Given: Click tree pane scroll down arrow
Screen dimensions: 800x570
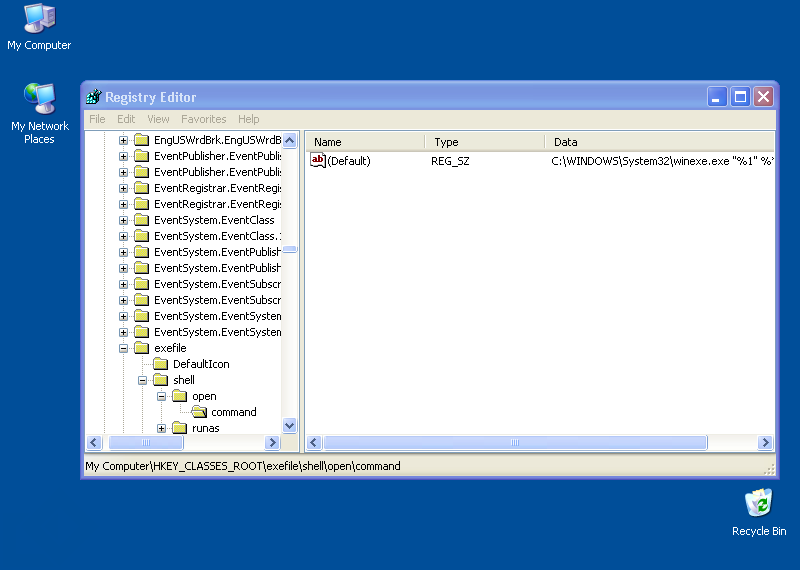Looking at the screenshot, I should pyautogui.click(x=290, y=426).
